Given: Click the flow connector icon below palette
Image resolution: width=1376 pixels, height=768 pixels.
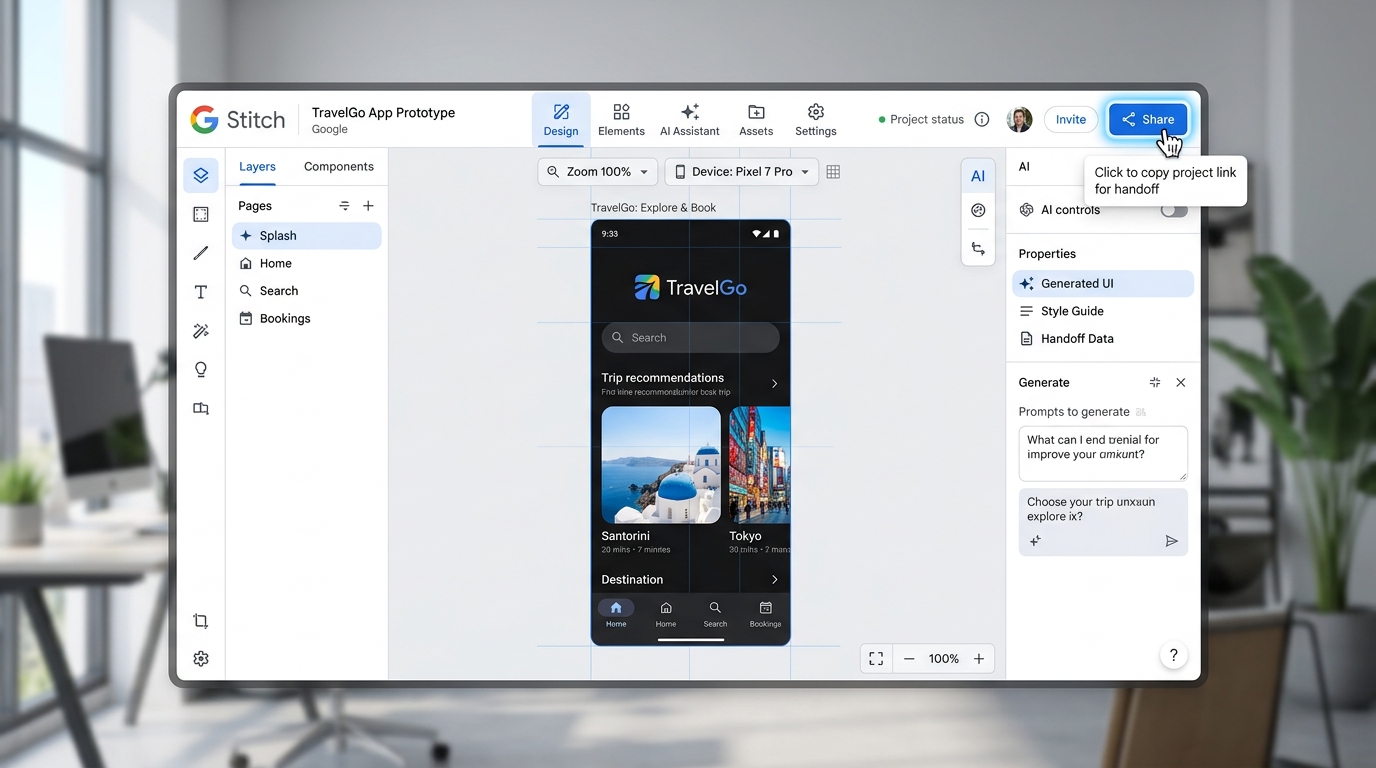Looking at the screenshot, I should pos(978,248).
